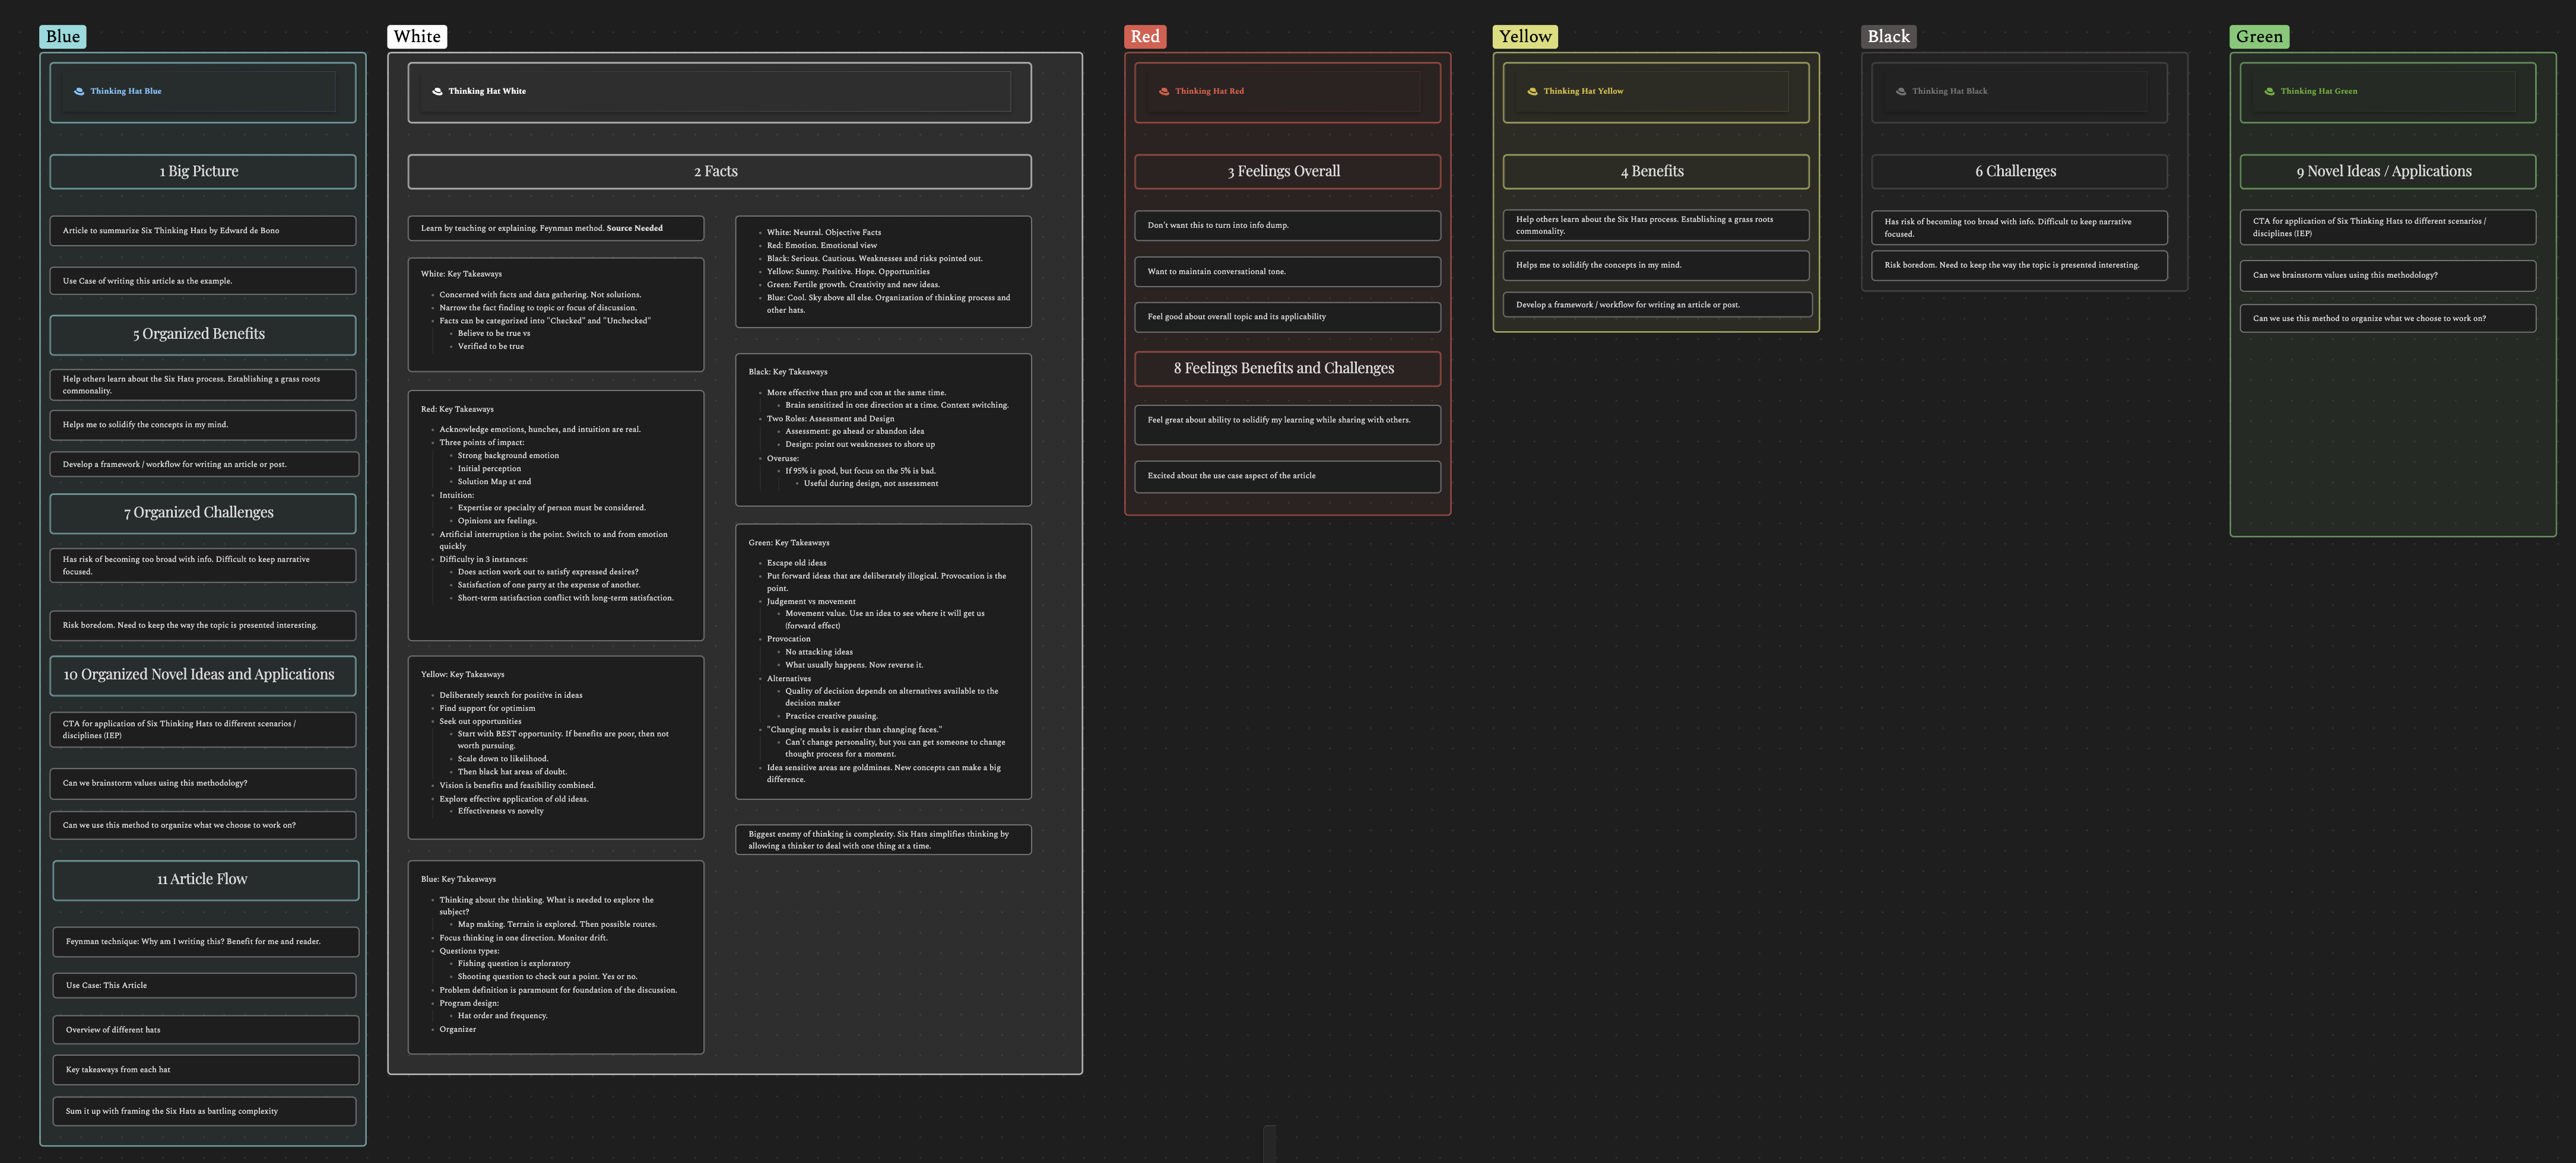Click 'Want to maintain conversational tone' card
The width and height of the screenshot is (2576, 1163).
[1287, 272]
